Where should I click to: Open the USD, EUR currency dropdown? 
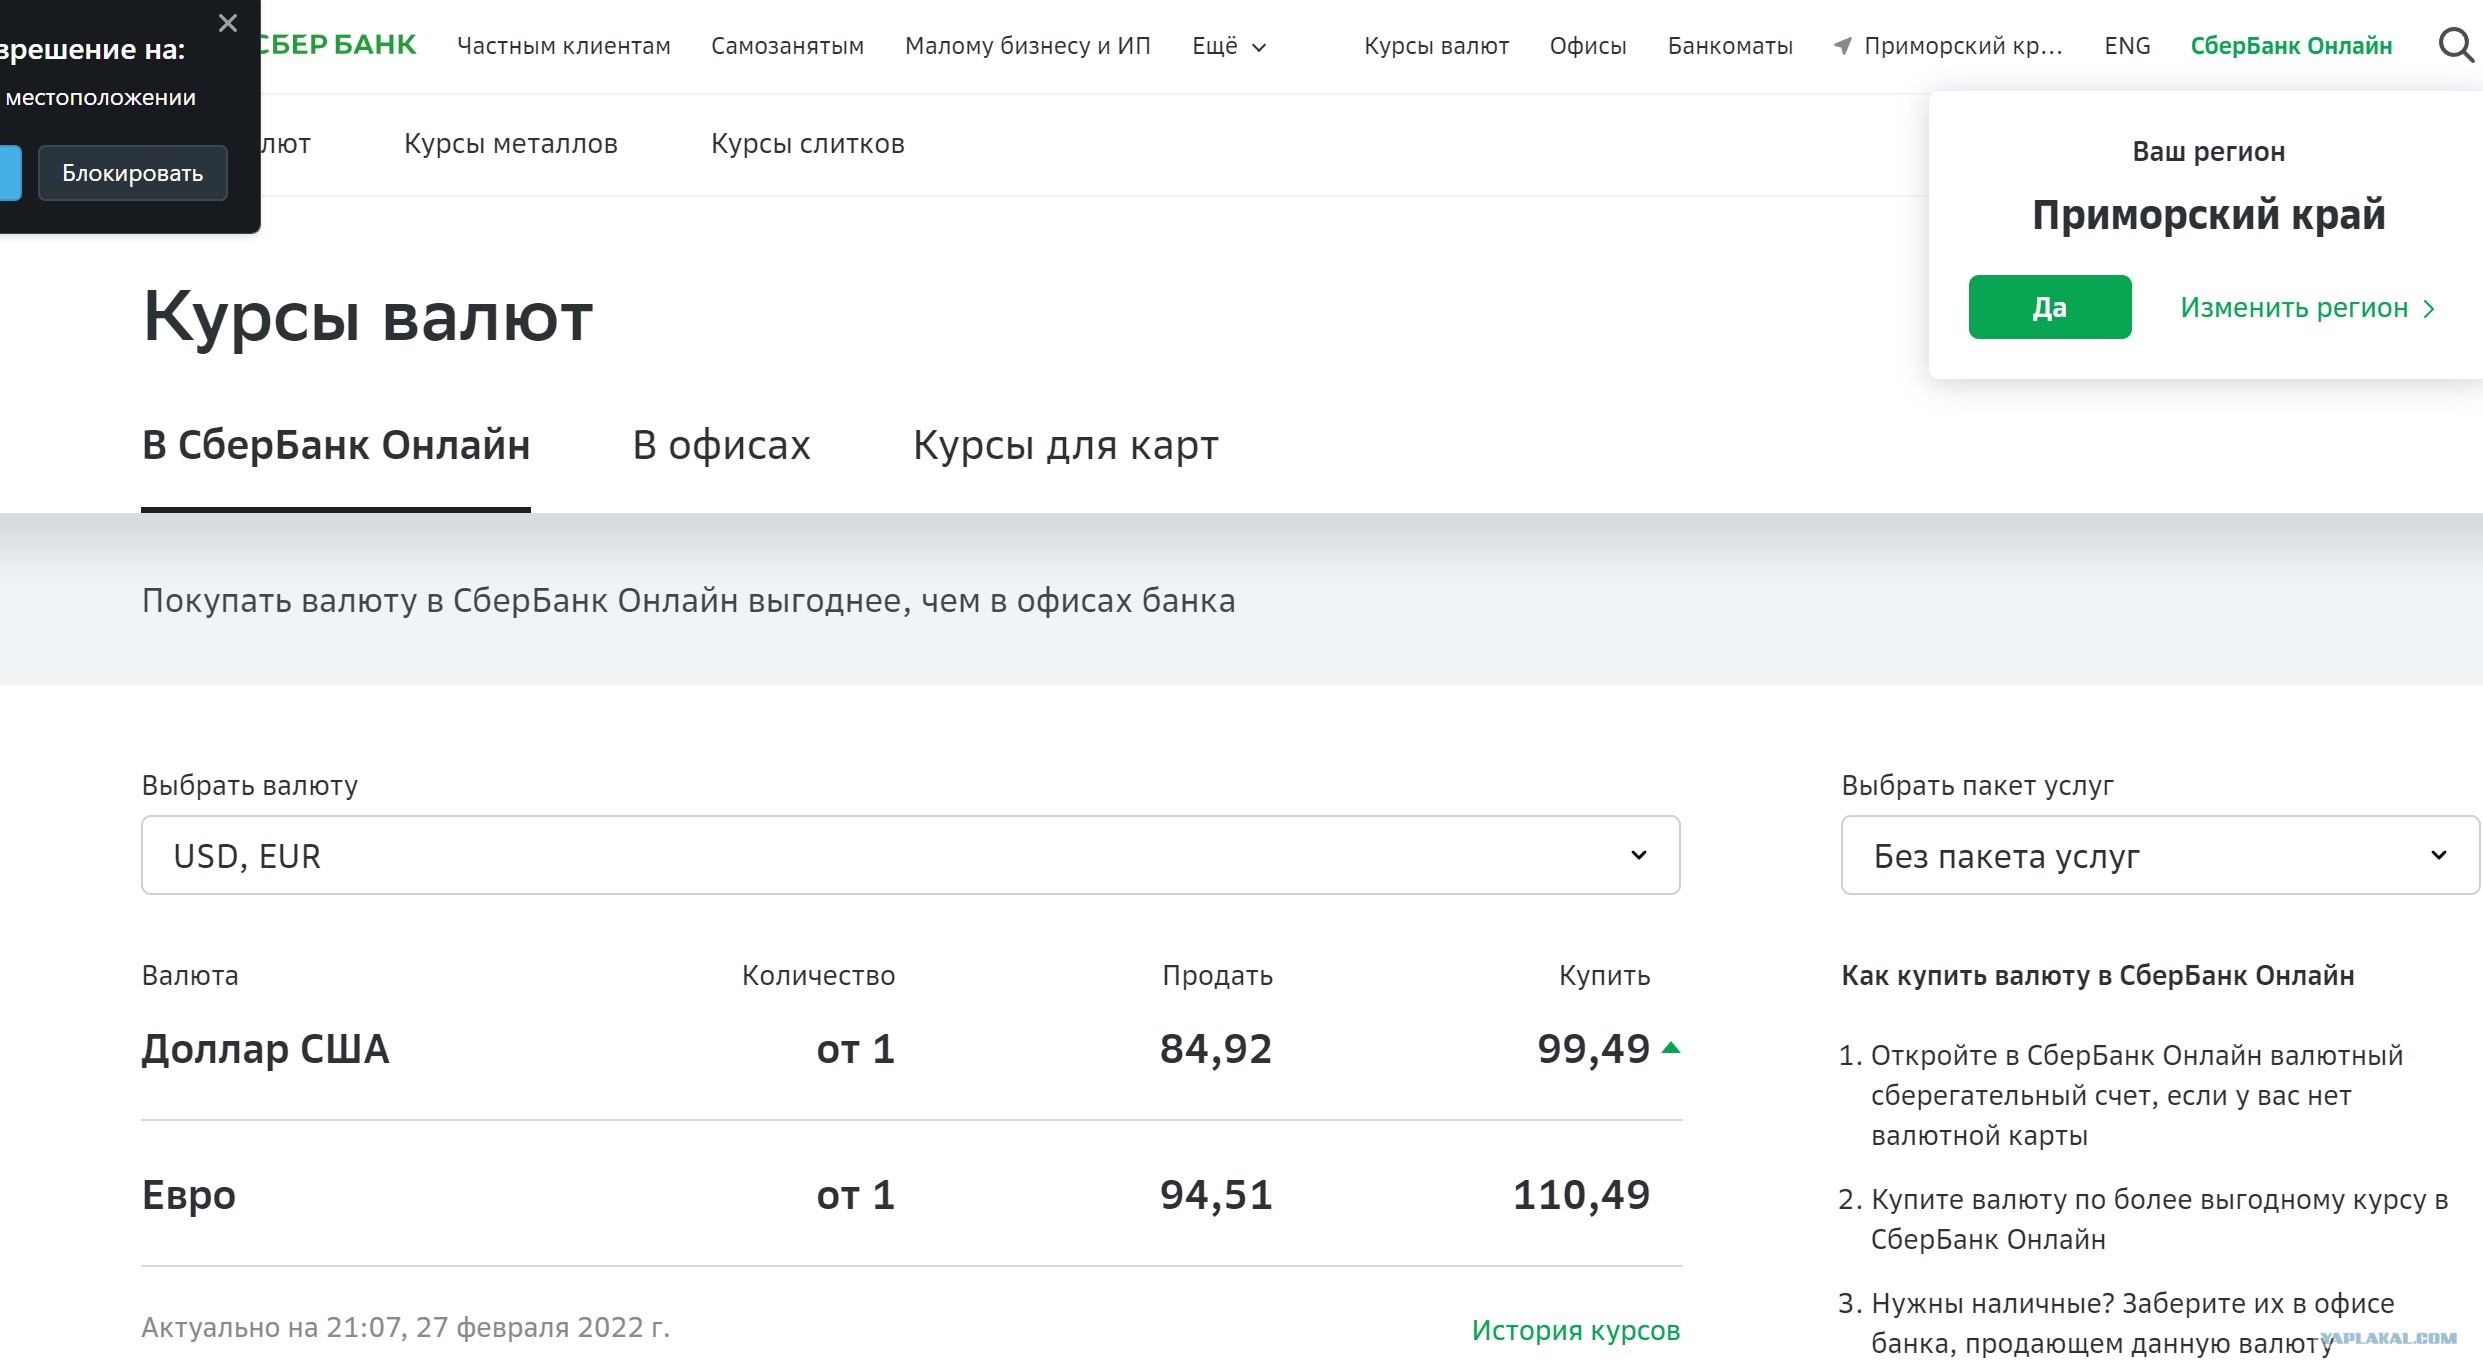point(911,855)
